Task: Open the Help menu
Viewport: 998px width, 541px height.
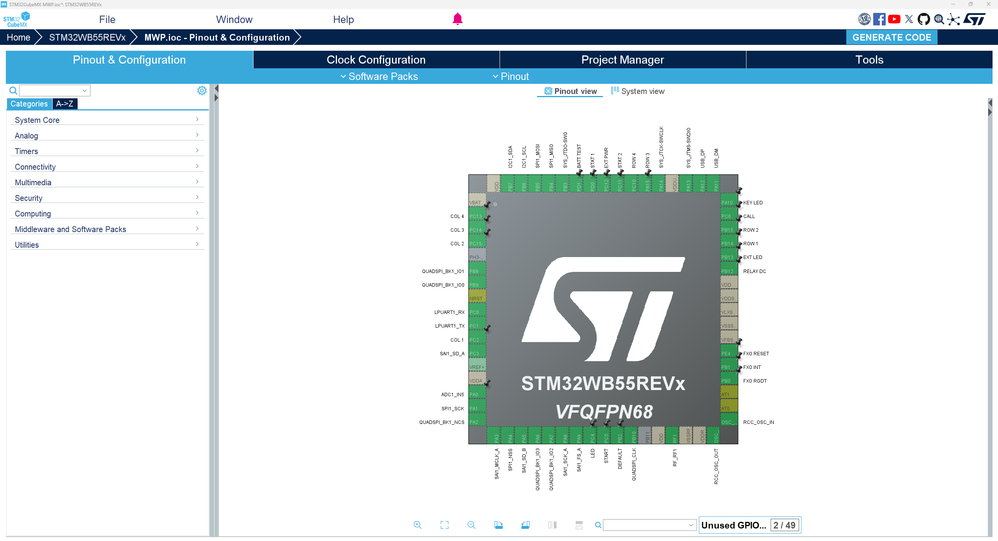Action: [x=343, y=20]
